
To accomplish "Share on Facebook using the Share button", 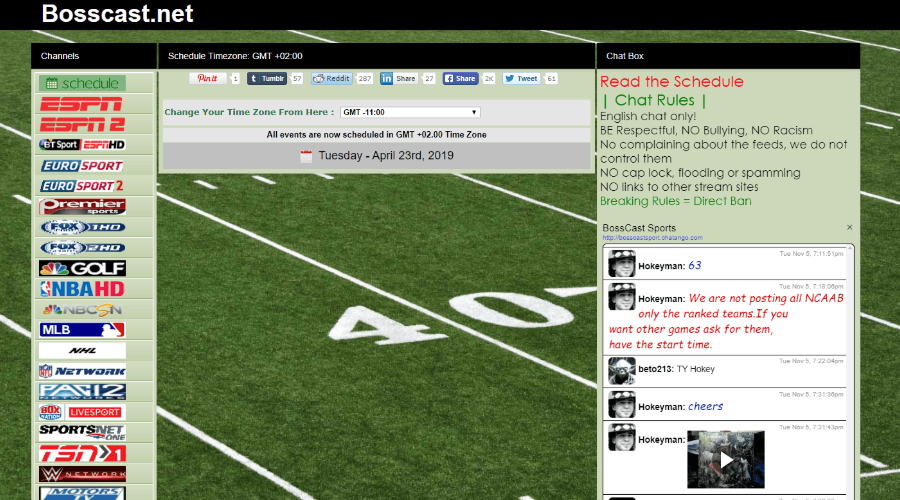I will [460, 78].
